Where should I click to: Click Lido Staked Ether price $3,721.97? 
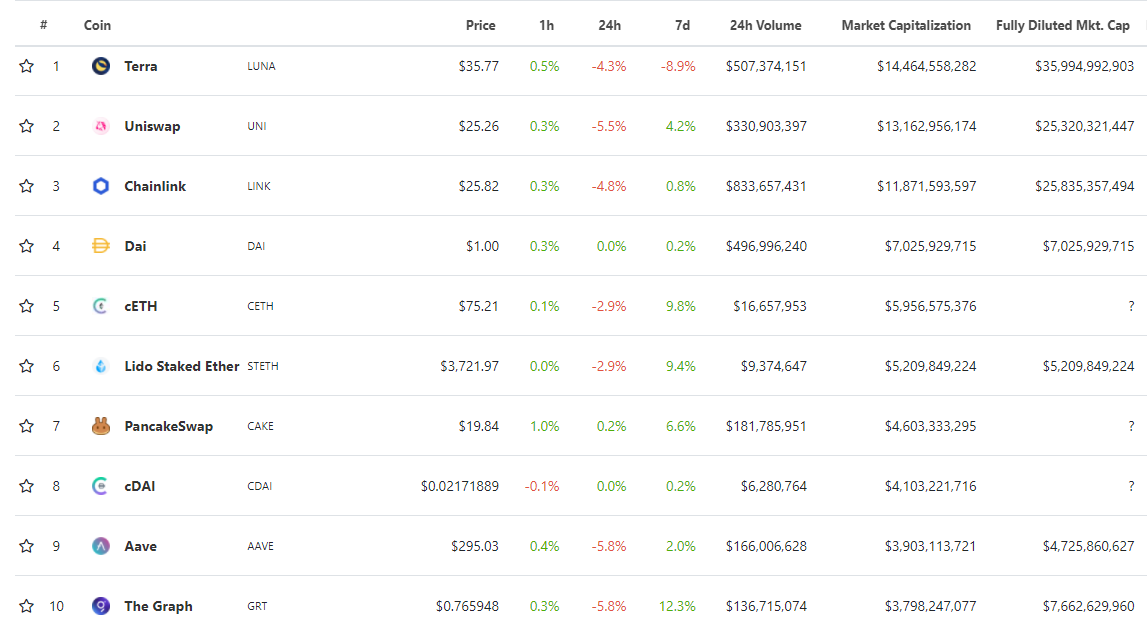(470, 366)
